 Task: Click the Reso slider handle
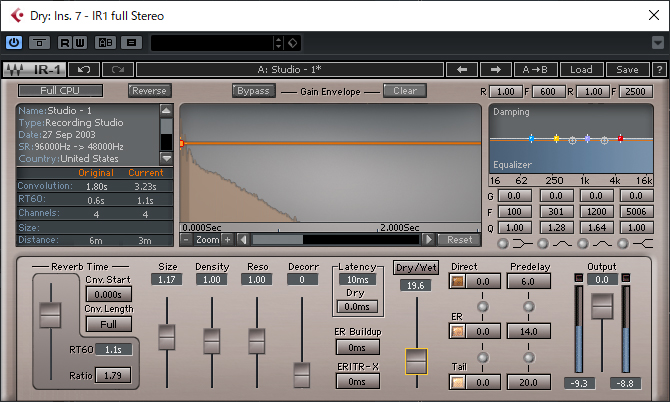[x=257, y=341]
